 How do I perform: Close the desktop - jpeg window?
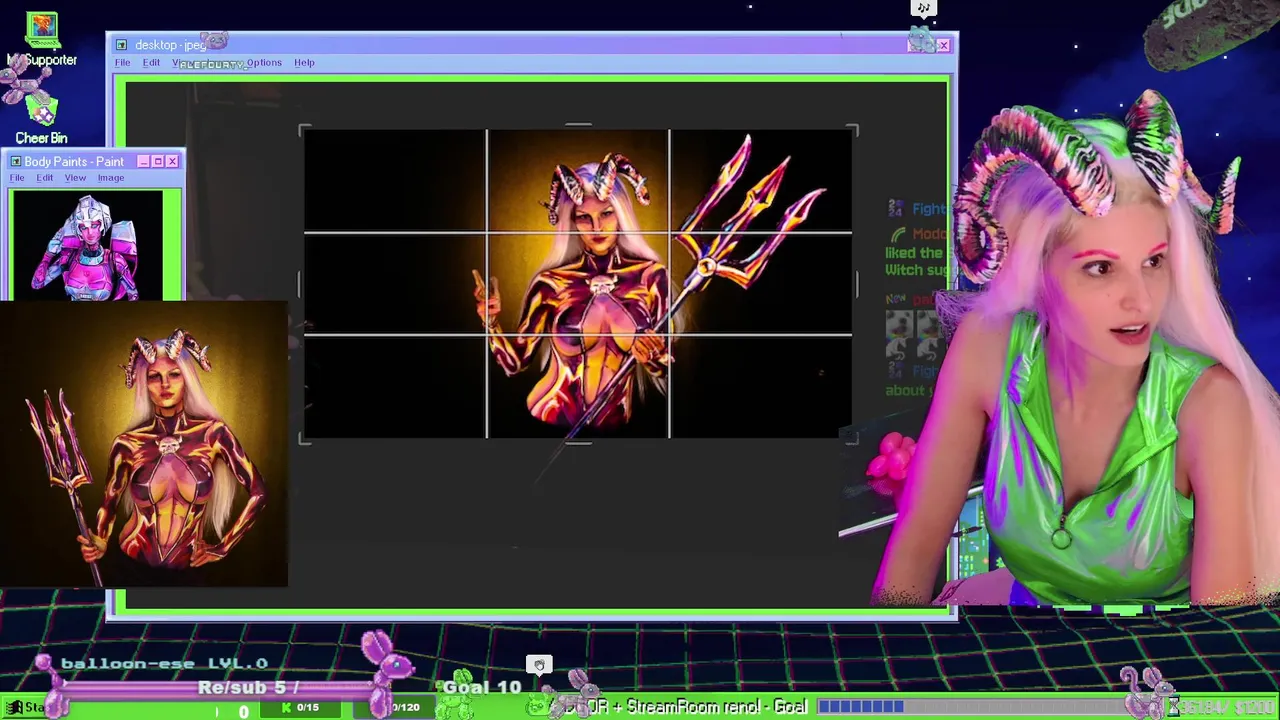(943, 45)
